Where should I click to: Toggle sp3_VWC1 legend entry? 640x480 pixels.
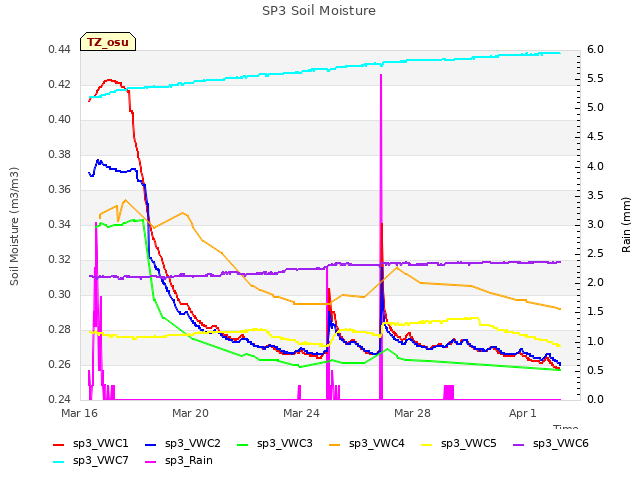91,444
